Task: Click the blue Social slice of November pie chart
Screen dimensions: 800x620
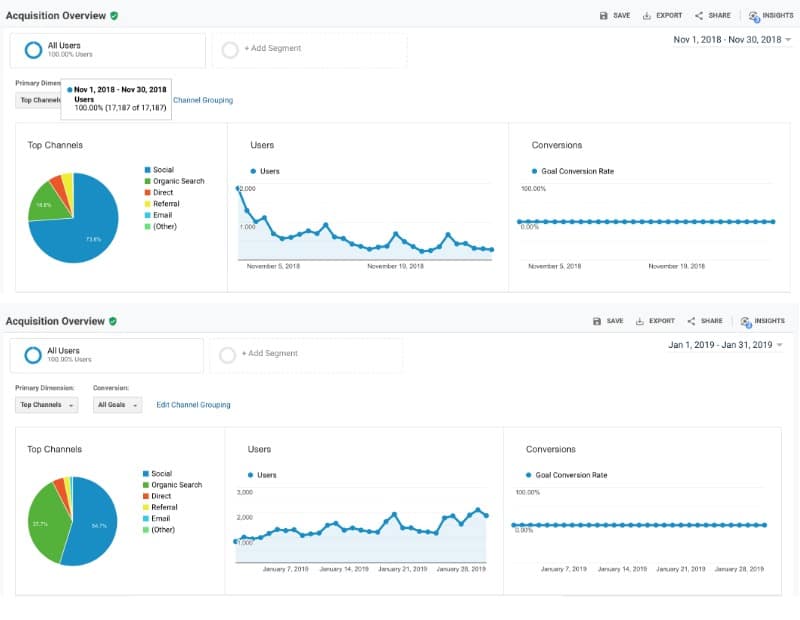Action: 89,230
